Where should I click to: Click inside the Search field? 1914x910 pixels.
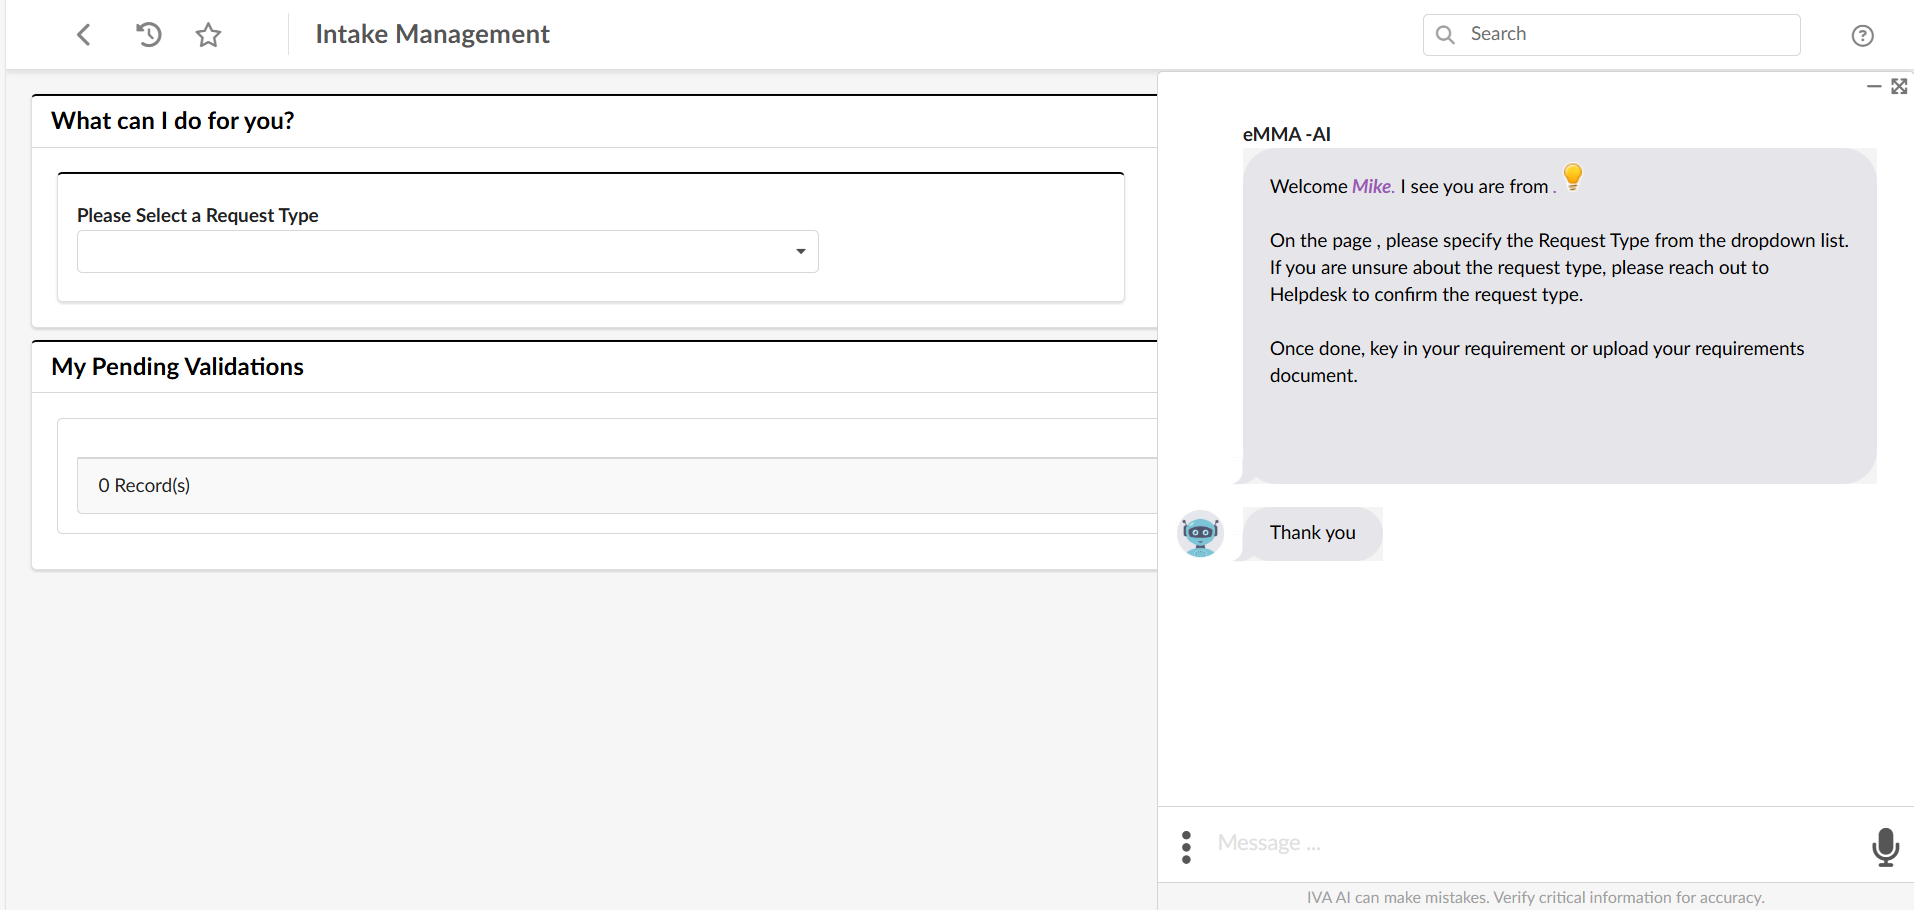[x=1600, y=33]
